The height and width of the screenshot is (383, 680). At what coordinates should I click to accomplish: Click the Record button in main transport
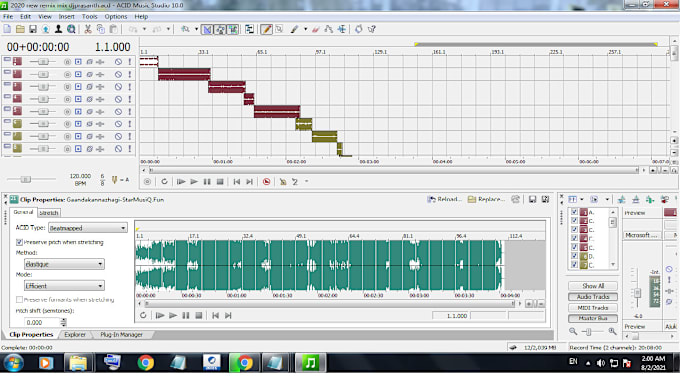point(147,182)
